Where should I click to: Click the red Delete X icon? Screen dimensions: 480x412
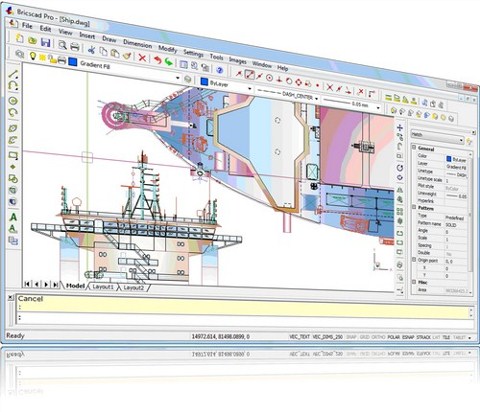point(142,58)
